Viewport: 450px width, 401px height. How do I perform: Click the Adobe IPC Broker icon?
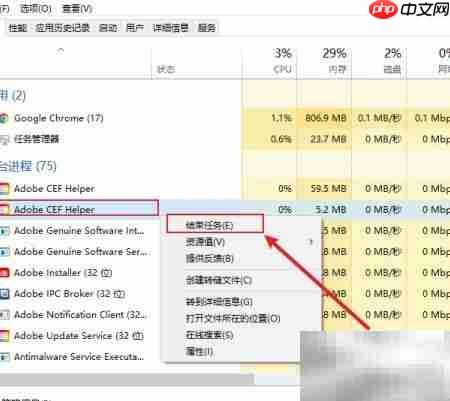[x=4, y=294]
